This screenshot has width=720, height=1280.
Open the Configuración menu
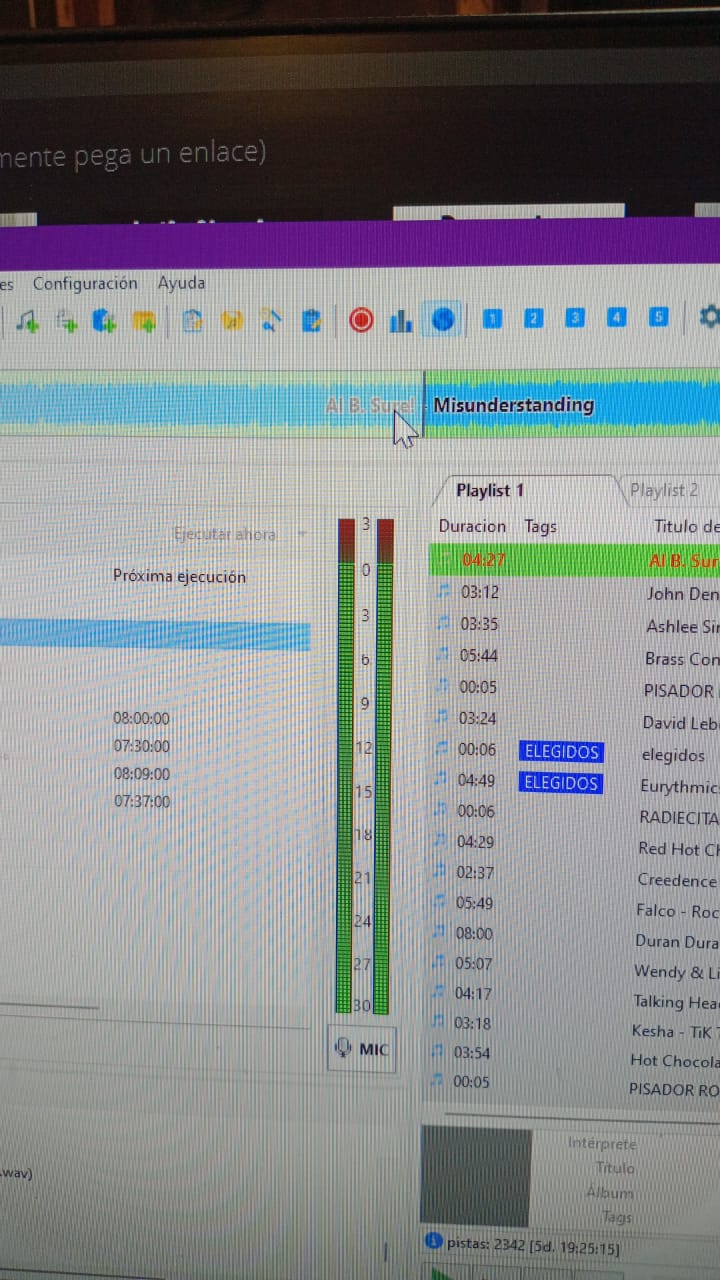[x=85, y=283]
